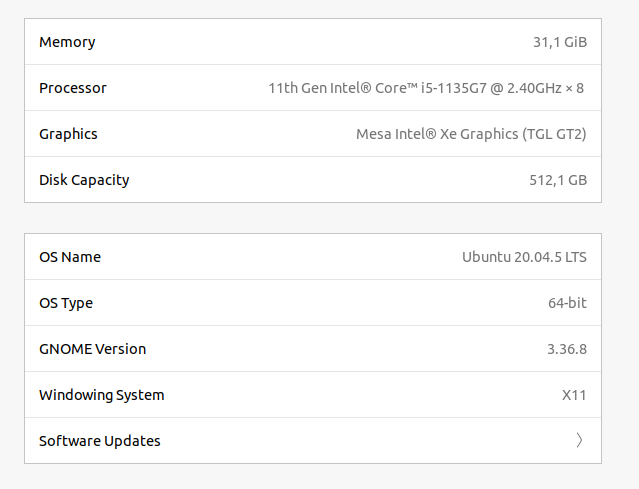This screenshot has width=639, height=489.
Task: Select the X11 windowing system value
Action: 574,395
